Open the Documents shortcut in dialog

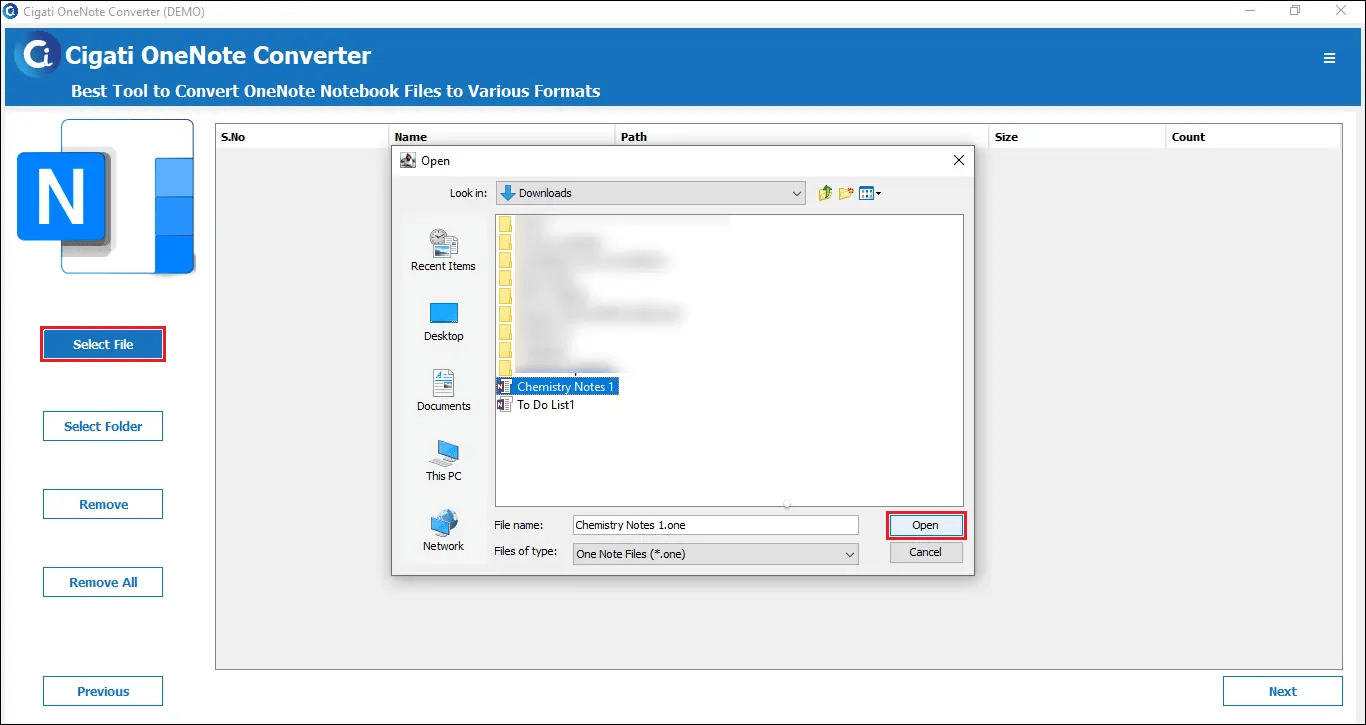(443, 391)
